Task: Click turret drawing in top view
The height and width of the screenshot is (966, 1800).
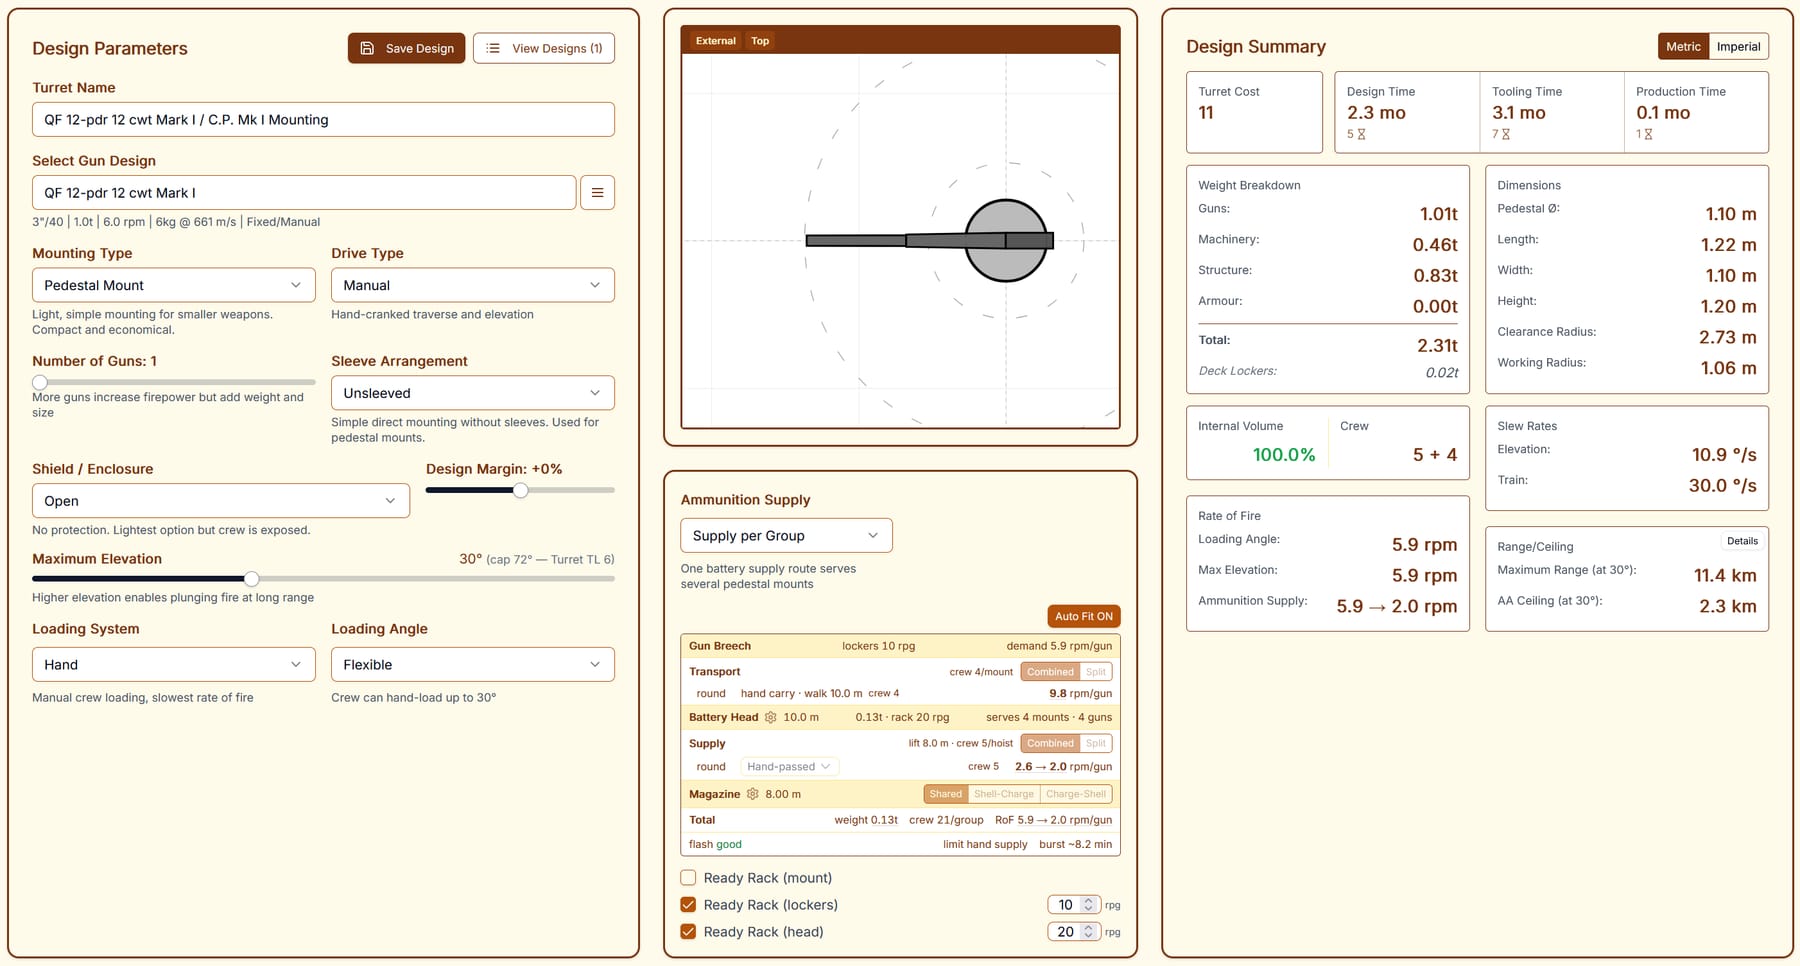Action: (930, 241)
